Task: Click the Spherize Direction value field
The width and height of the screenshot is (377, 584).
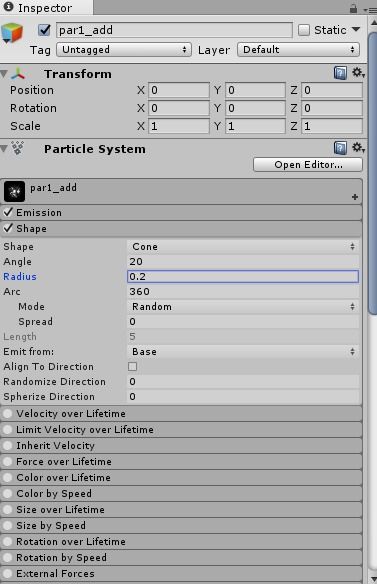Action: (243, 396)
